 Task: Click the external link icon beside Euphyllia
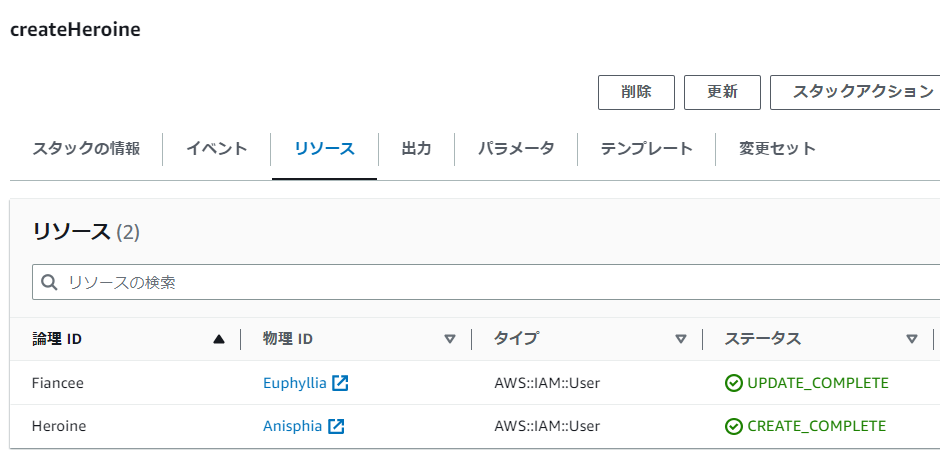[340, 383]
